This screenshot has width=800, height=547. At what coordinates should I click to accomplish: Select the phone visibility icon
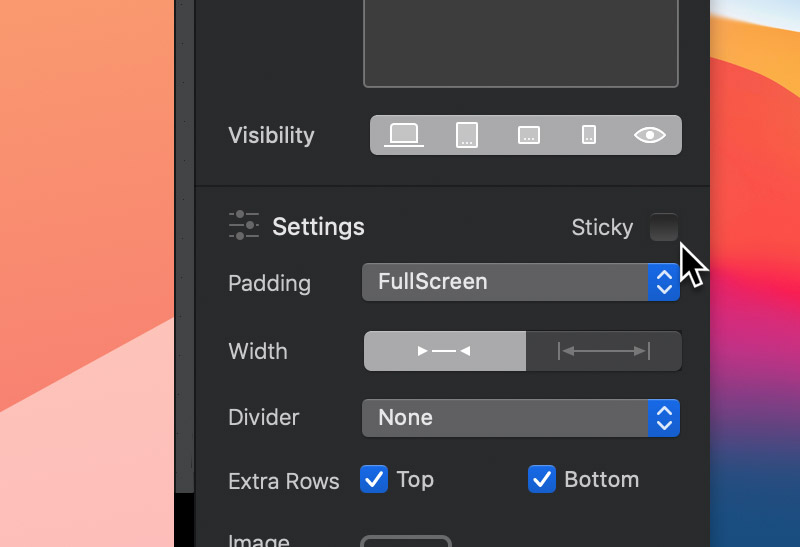click(x=589, y=135)
